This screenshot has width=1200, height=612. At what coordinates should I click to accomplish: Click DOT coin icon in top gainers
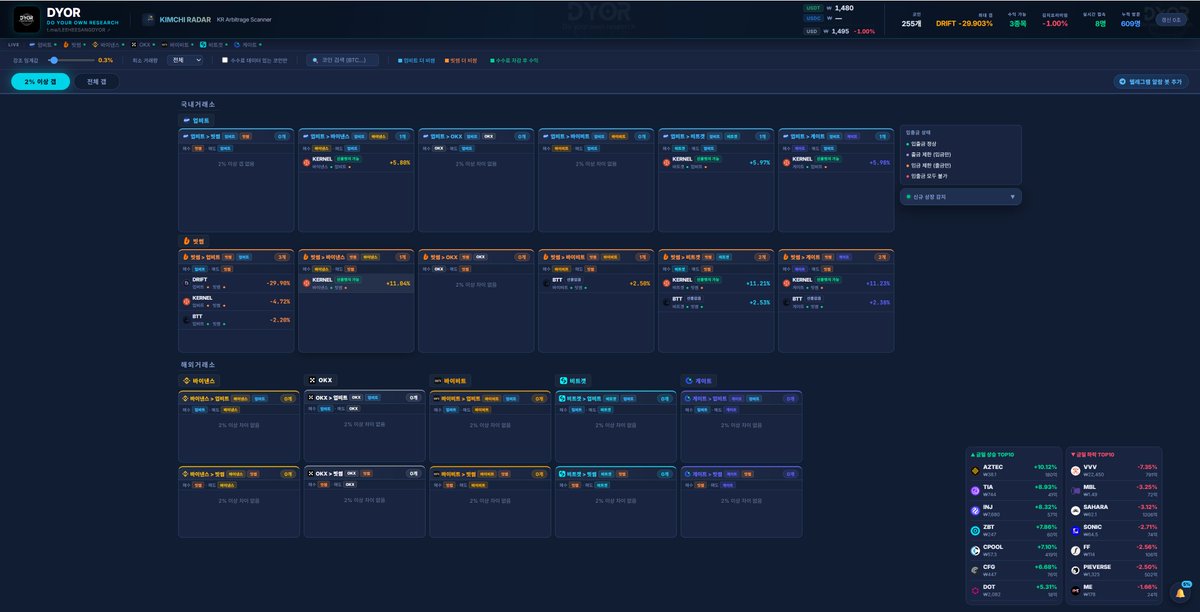click(975, 590)
